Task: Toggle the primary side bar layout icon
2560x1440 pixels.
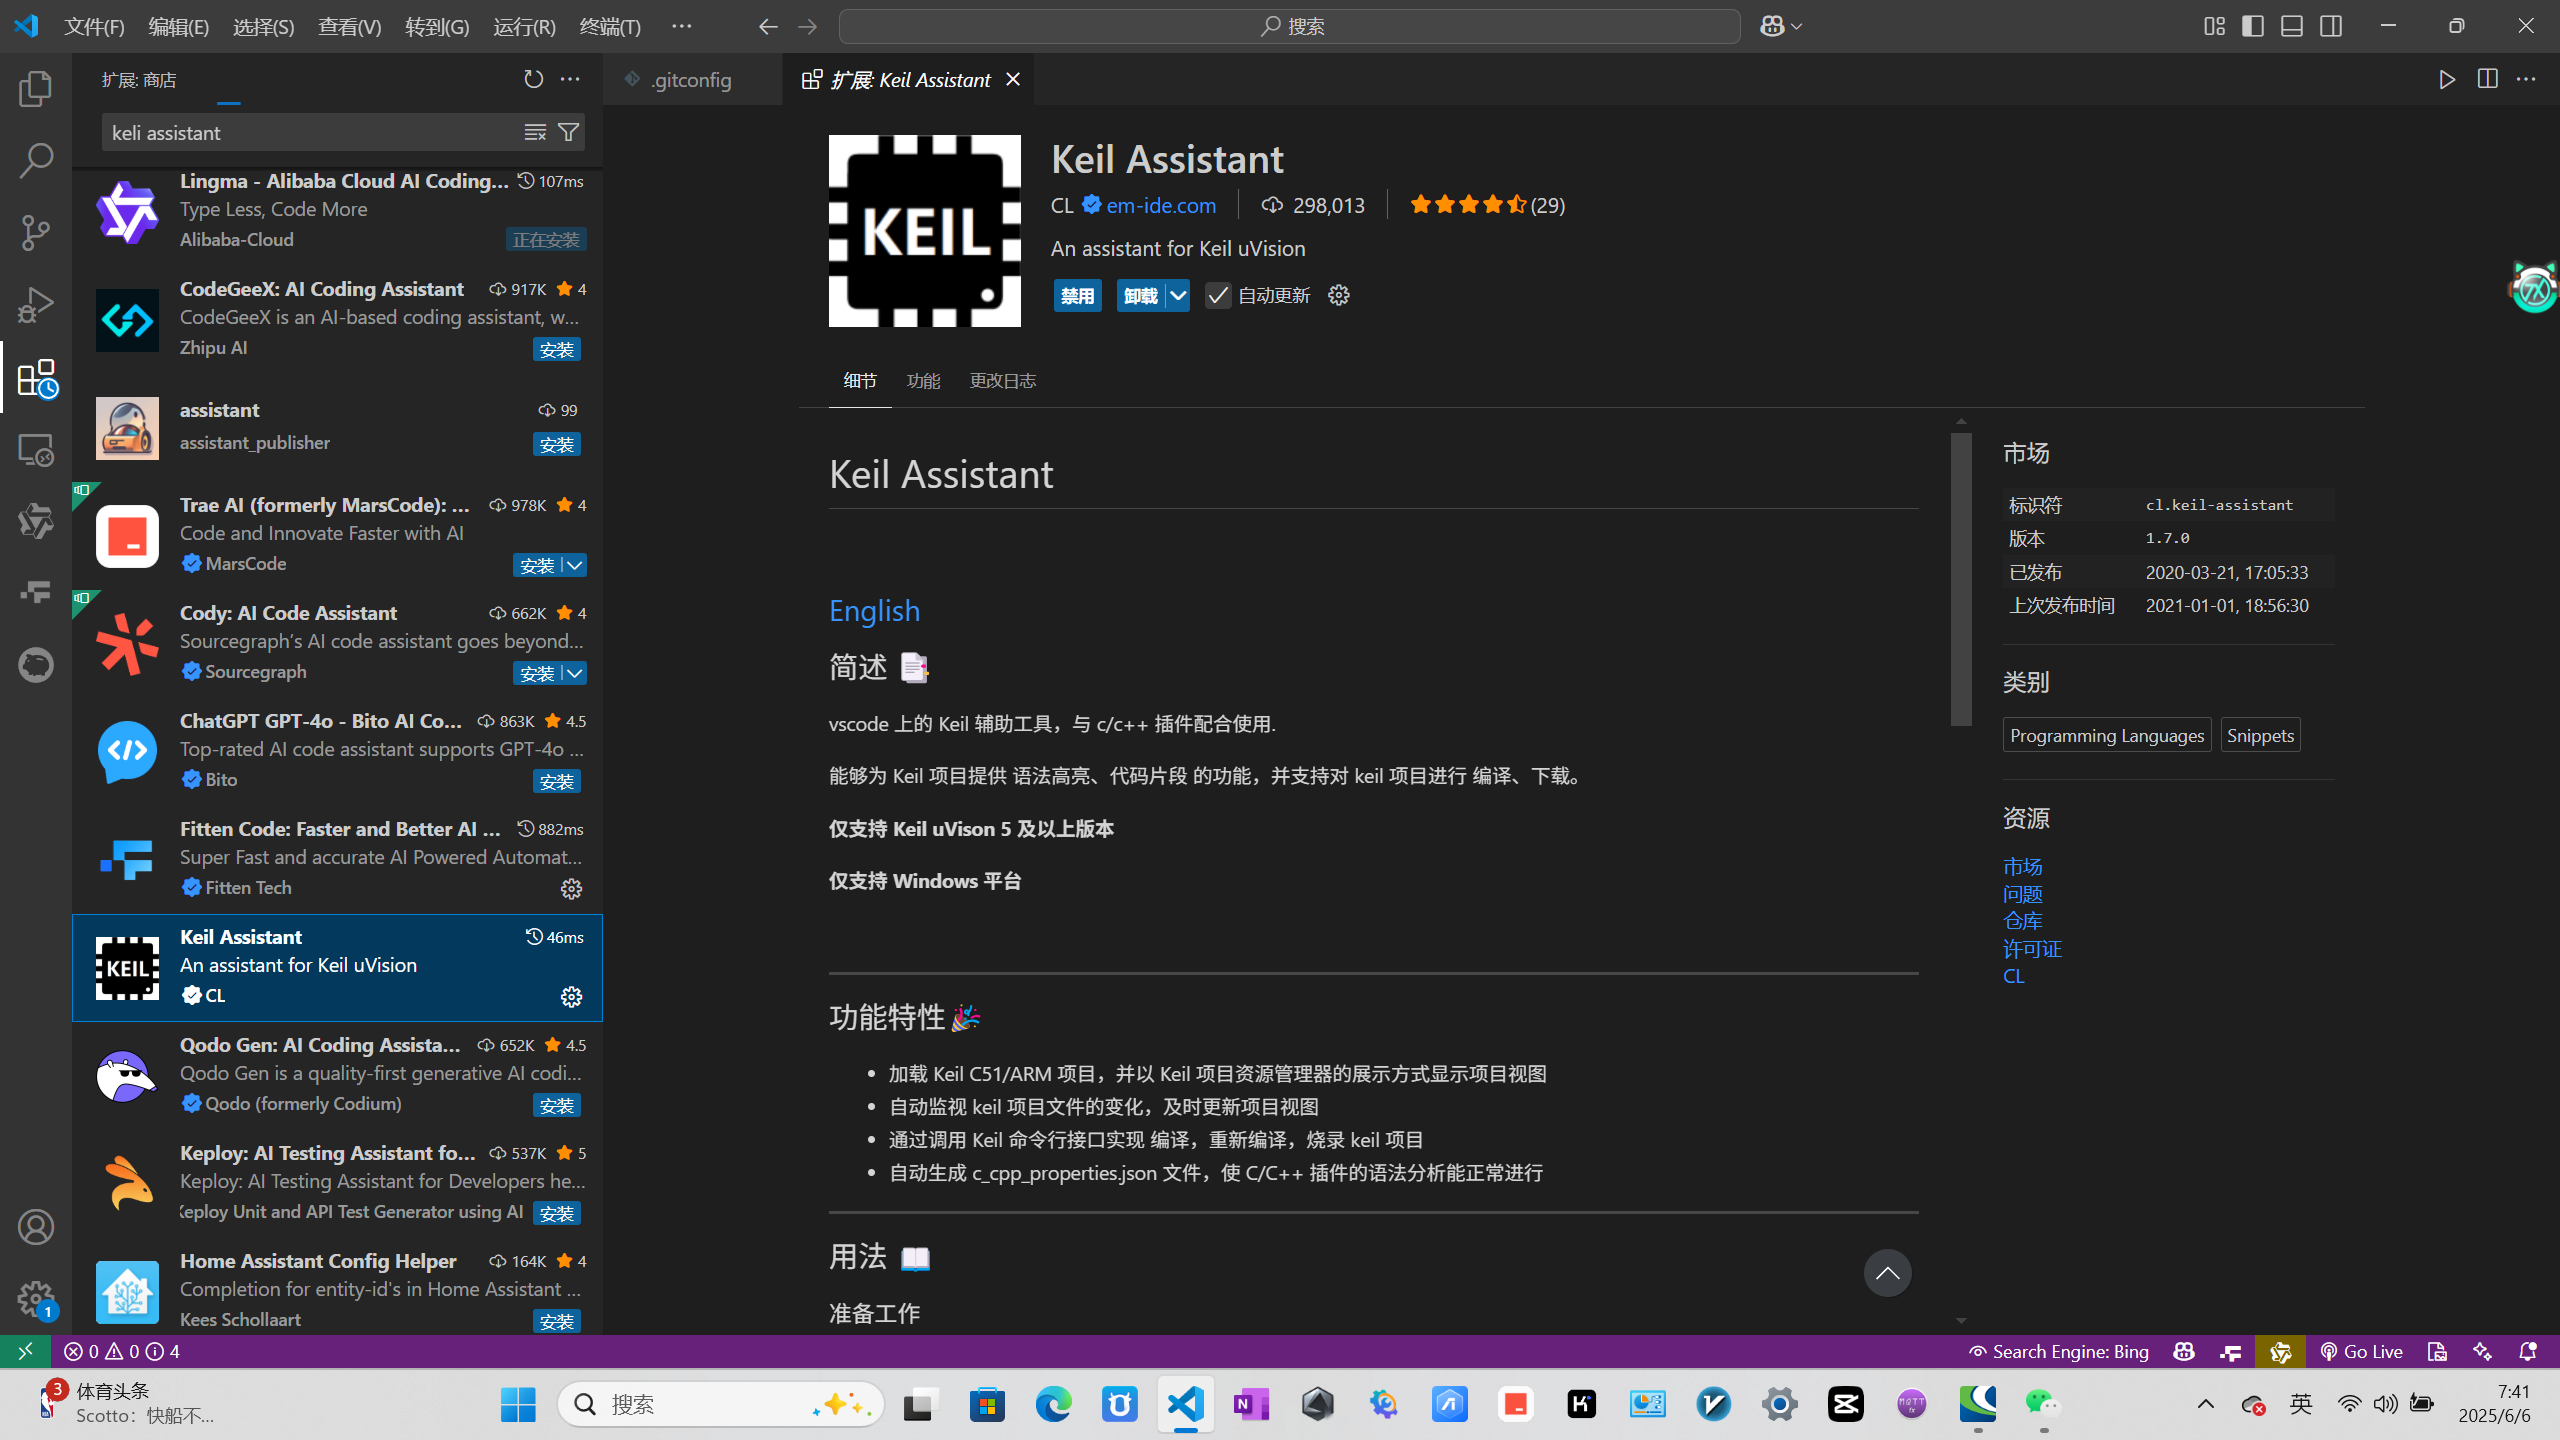Action: 2253,26
